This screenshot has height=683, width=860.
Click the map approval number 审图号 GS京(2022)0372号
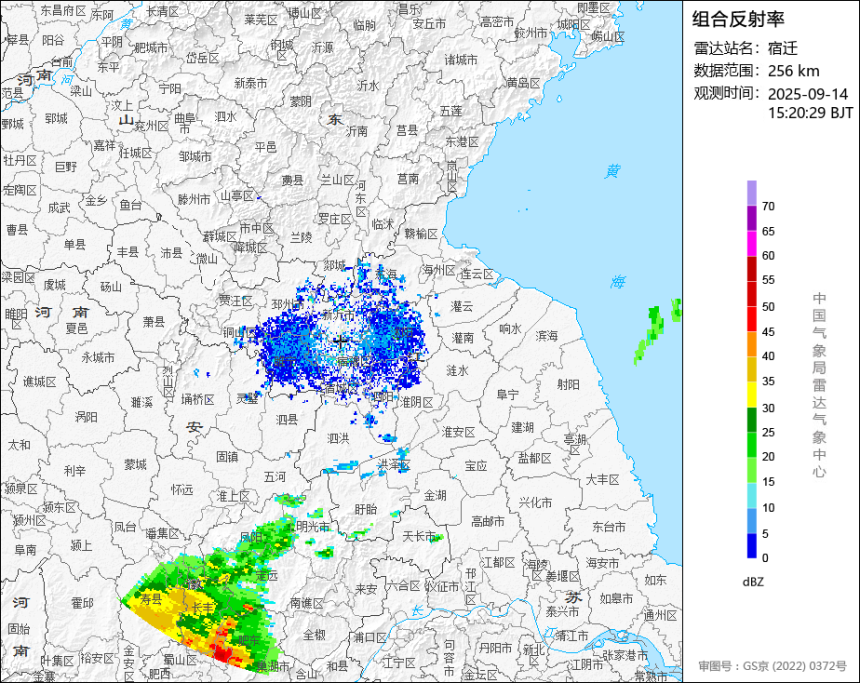coord(773,666)
